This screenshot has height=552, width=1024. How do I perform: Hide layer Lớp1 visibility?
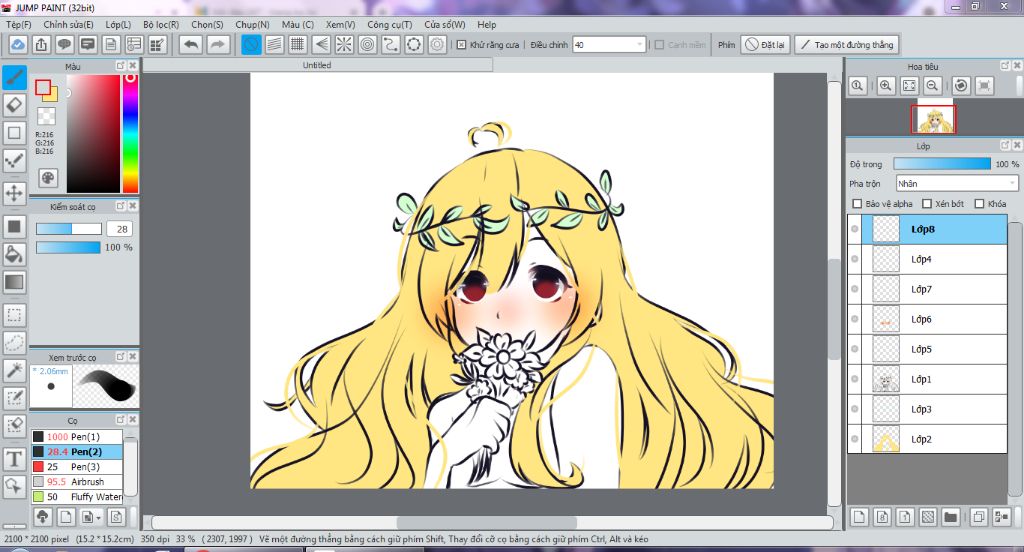point(854,380)
